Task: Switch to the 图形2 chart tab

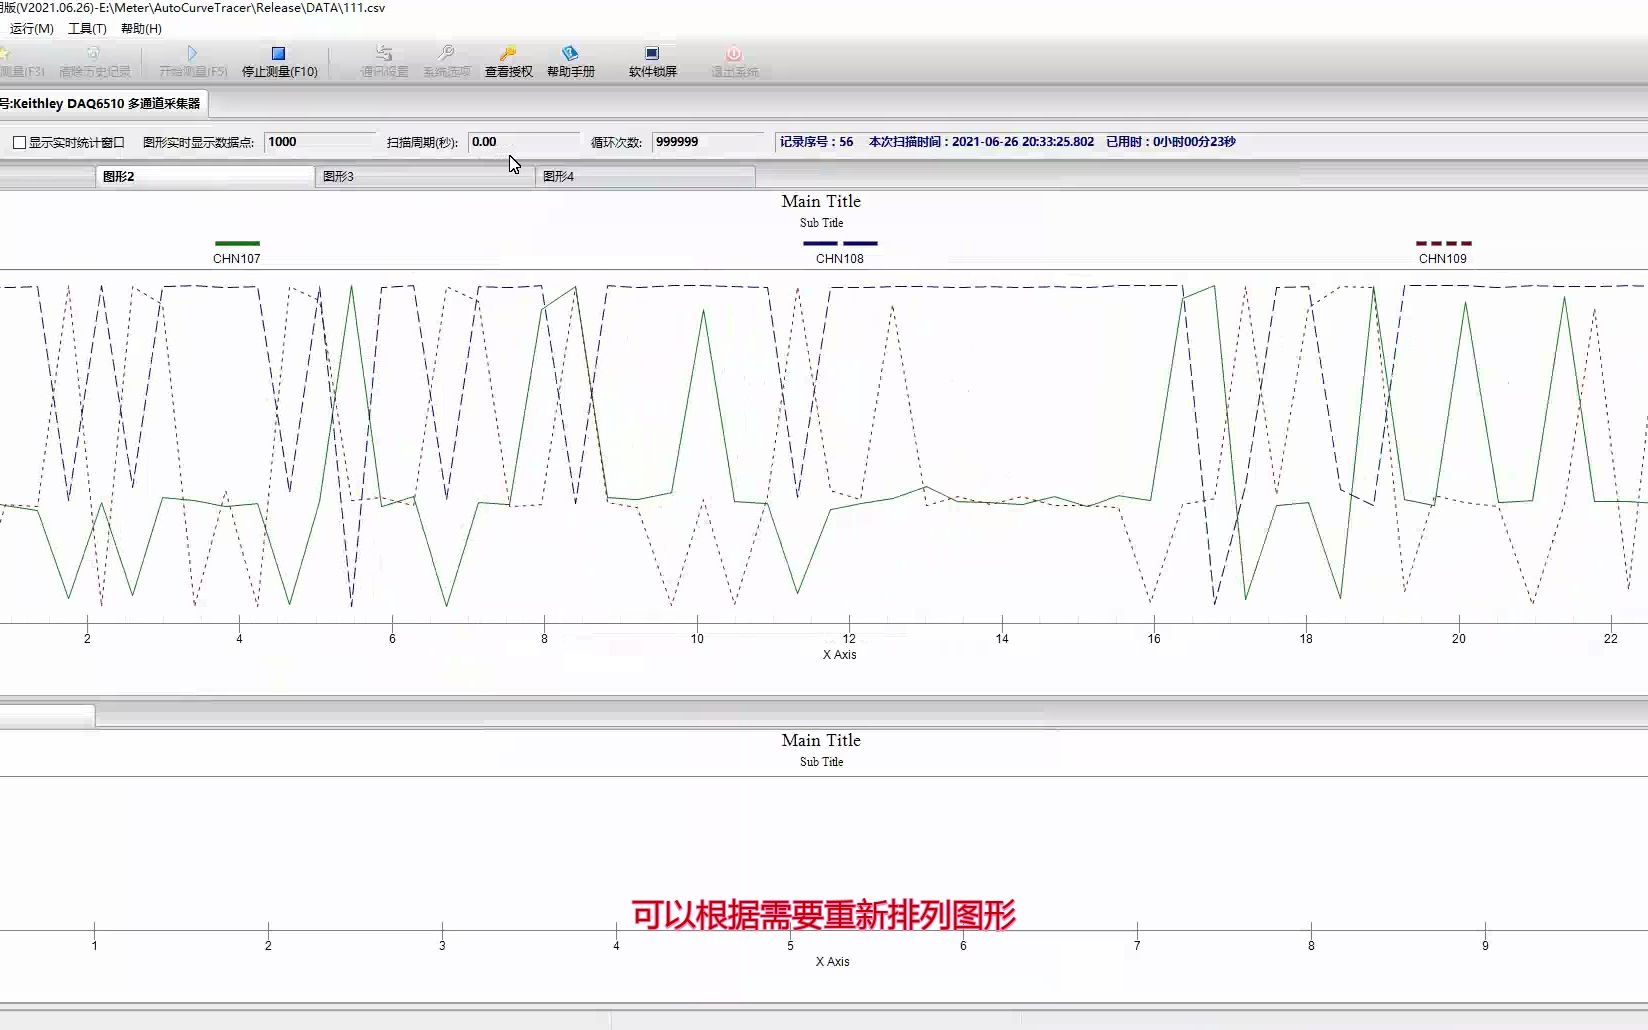Action: [205, 176]
